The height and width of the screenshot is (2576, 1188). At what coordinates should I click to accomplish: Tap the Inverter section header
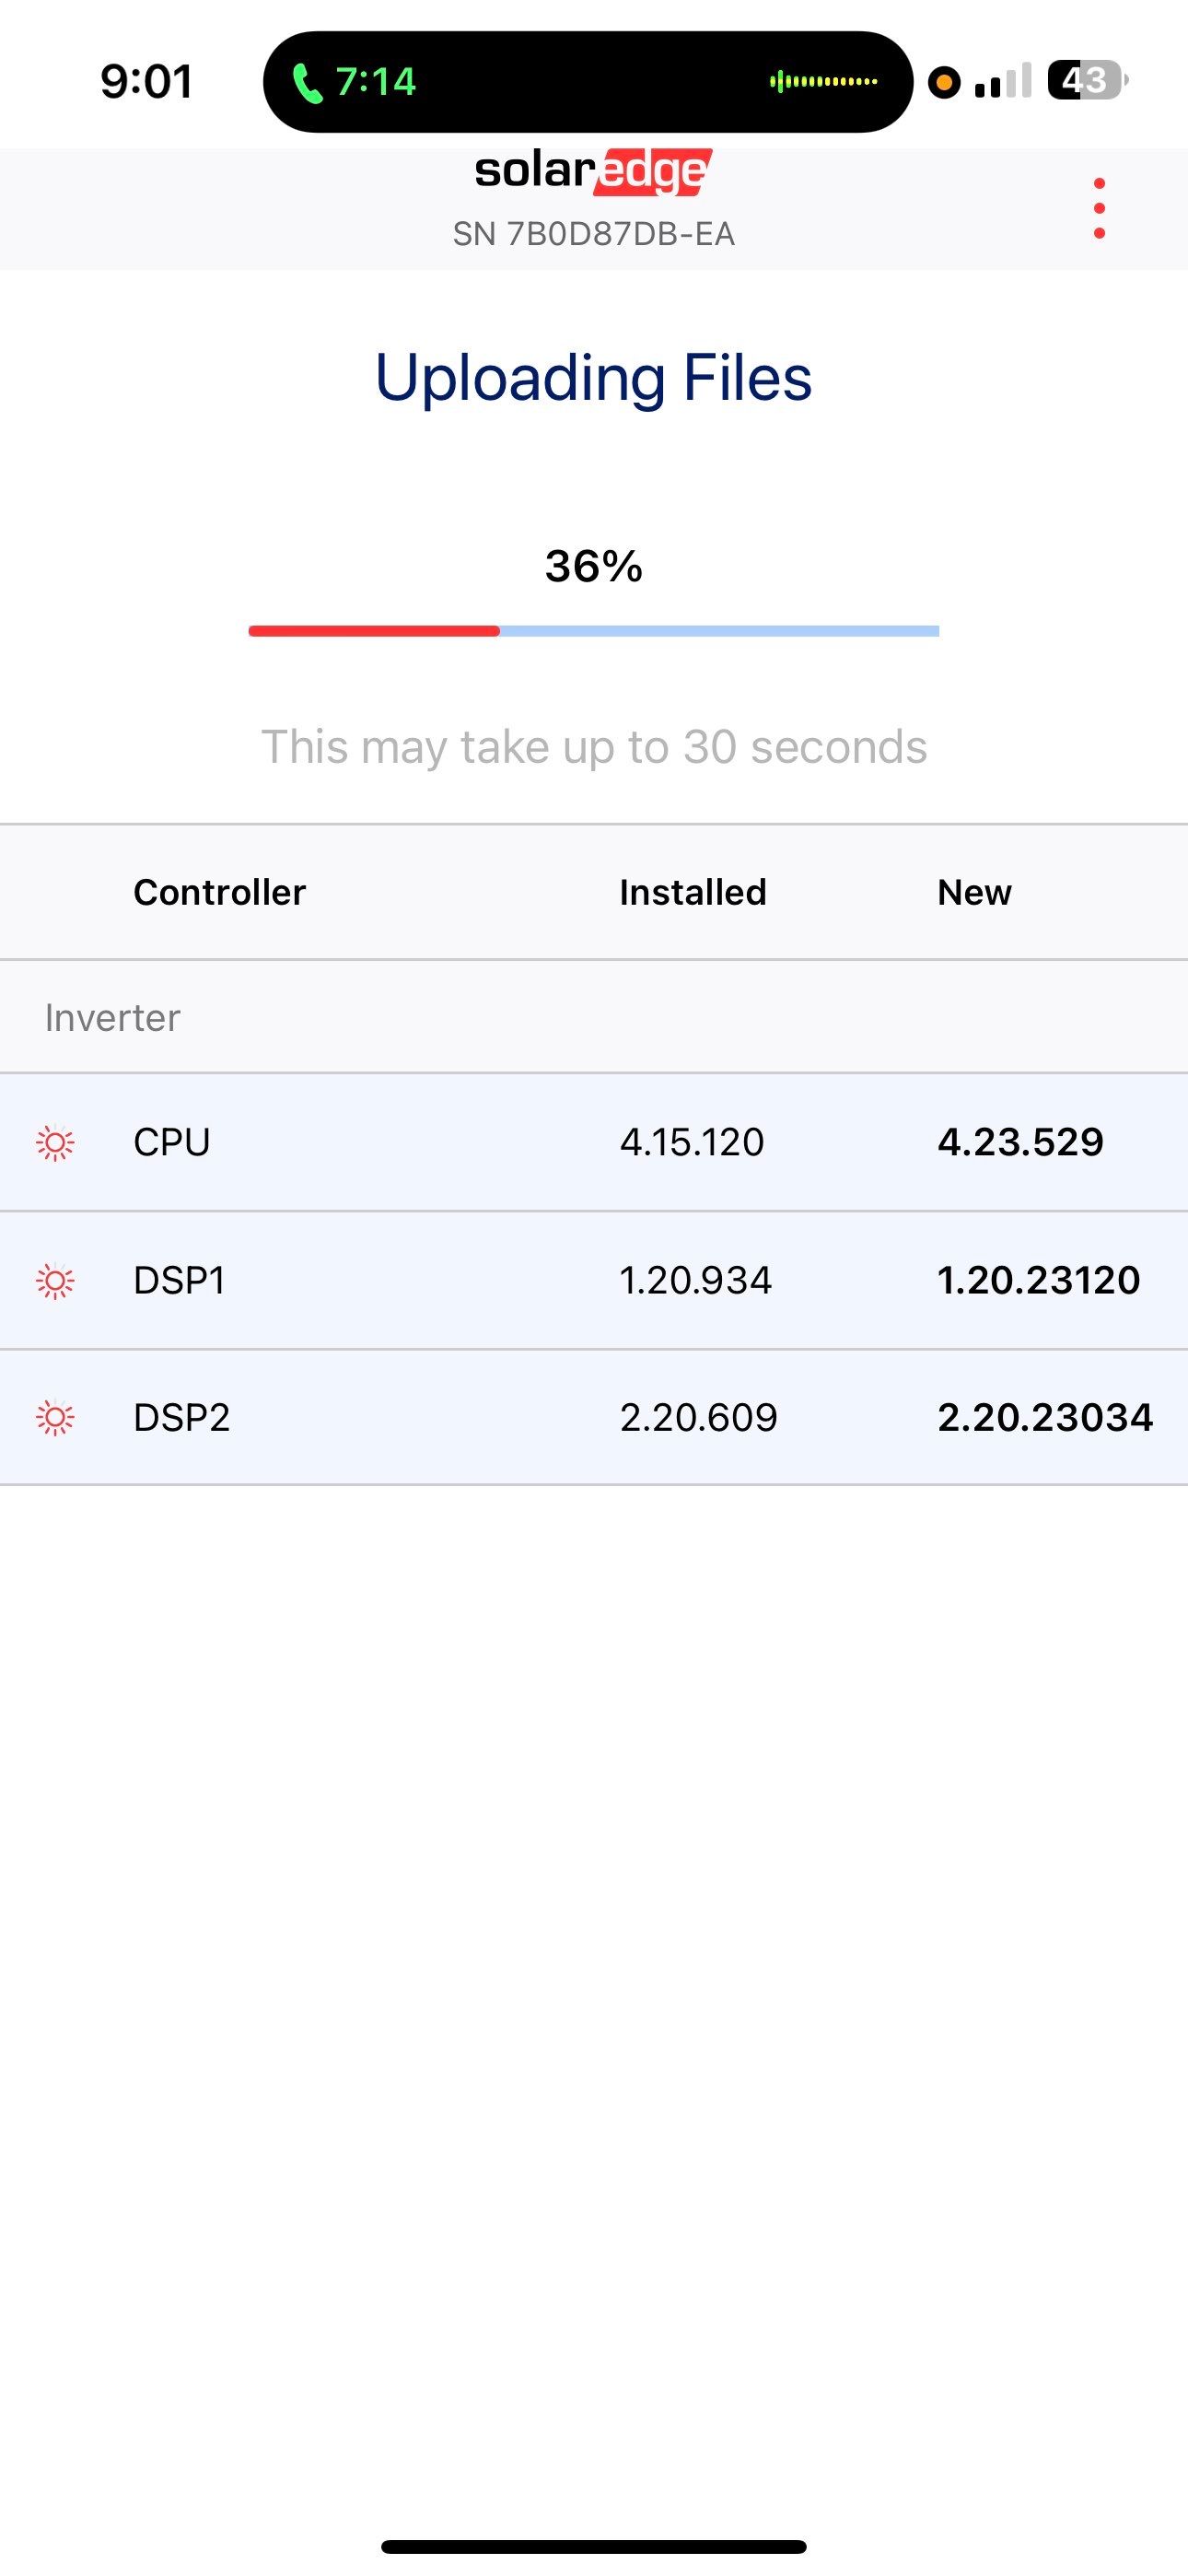(x=112, y=1017)
